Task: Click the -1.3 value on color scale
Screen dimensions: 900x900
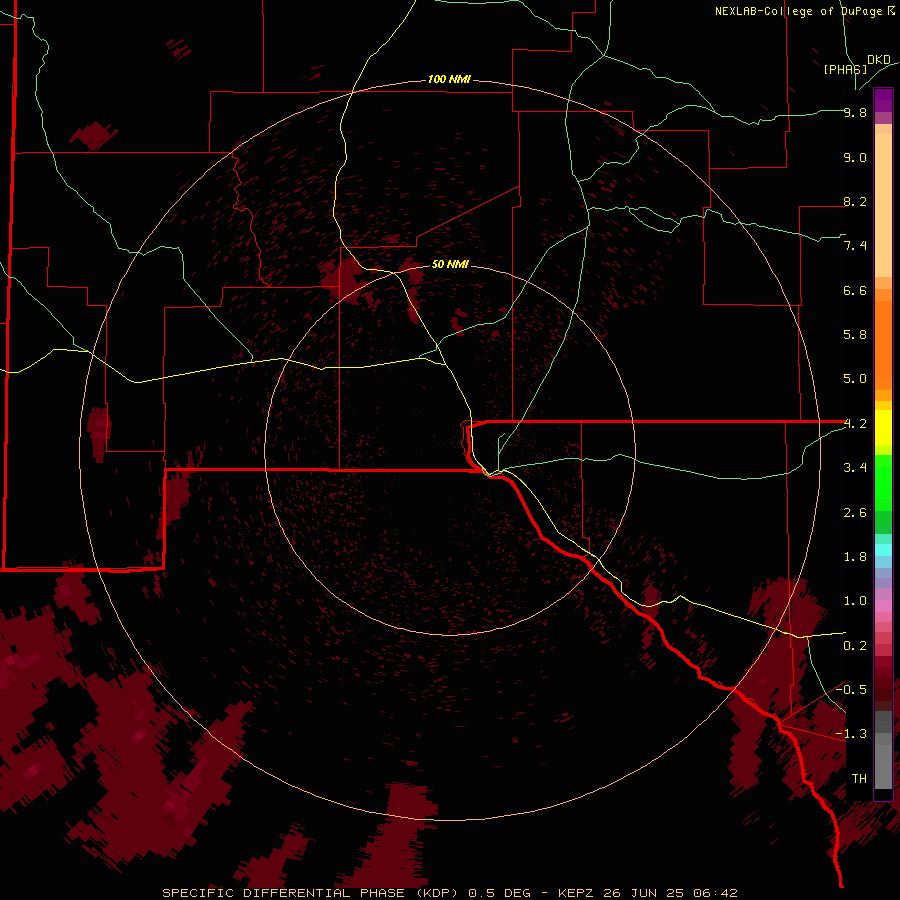Action: [x=852, y=734]
